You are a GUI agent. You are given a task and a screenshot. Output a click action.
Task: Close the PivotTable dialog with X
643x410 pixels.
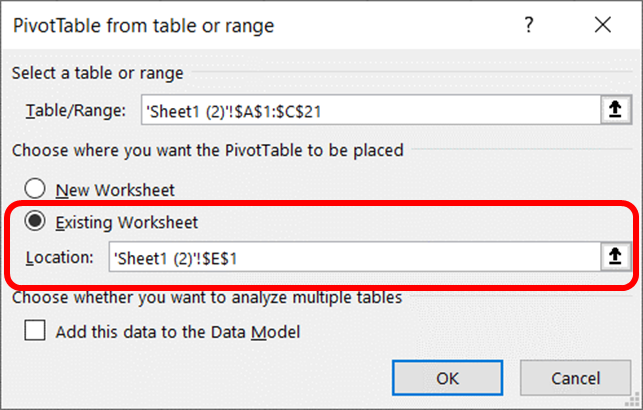601,24
